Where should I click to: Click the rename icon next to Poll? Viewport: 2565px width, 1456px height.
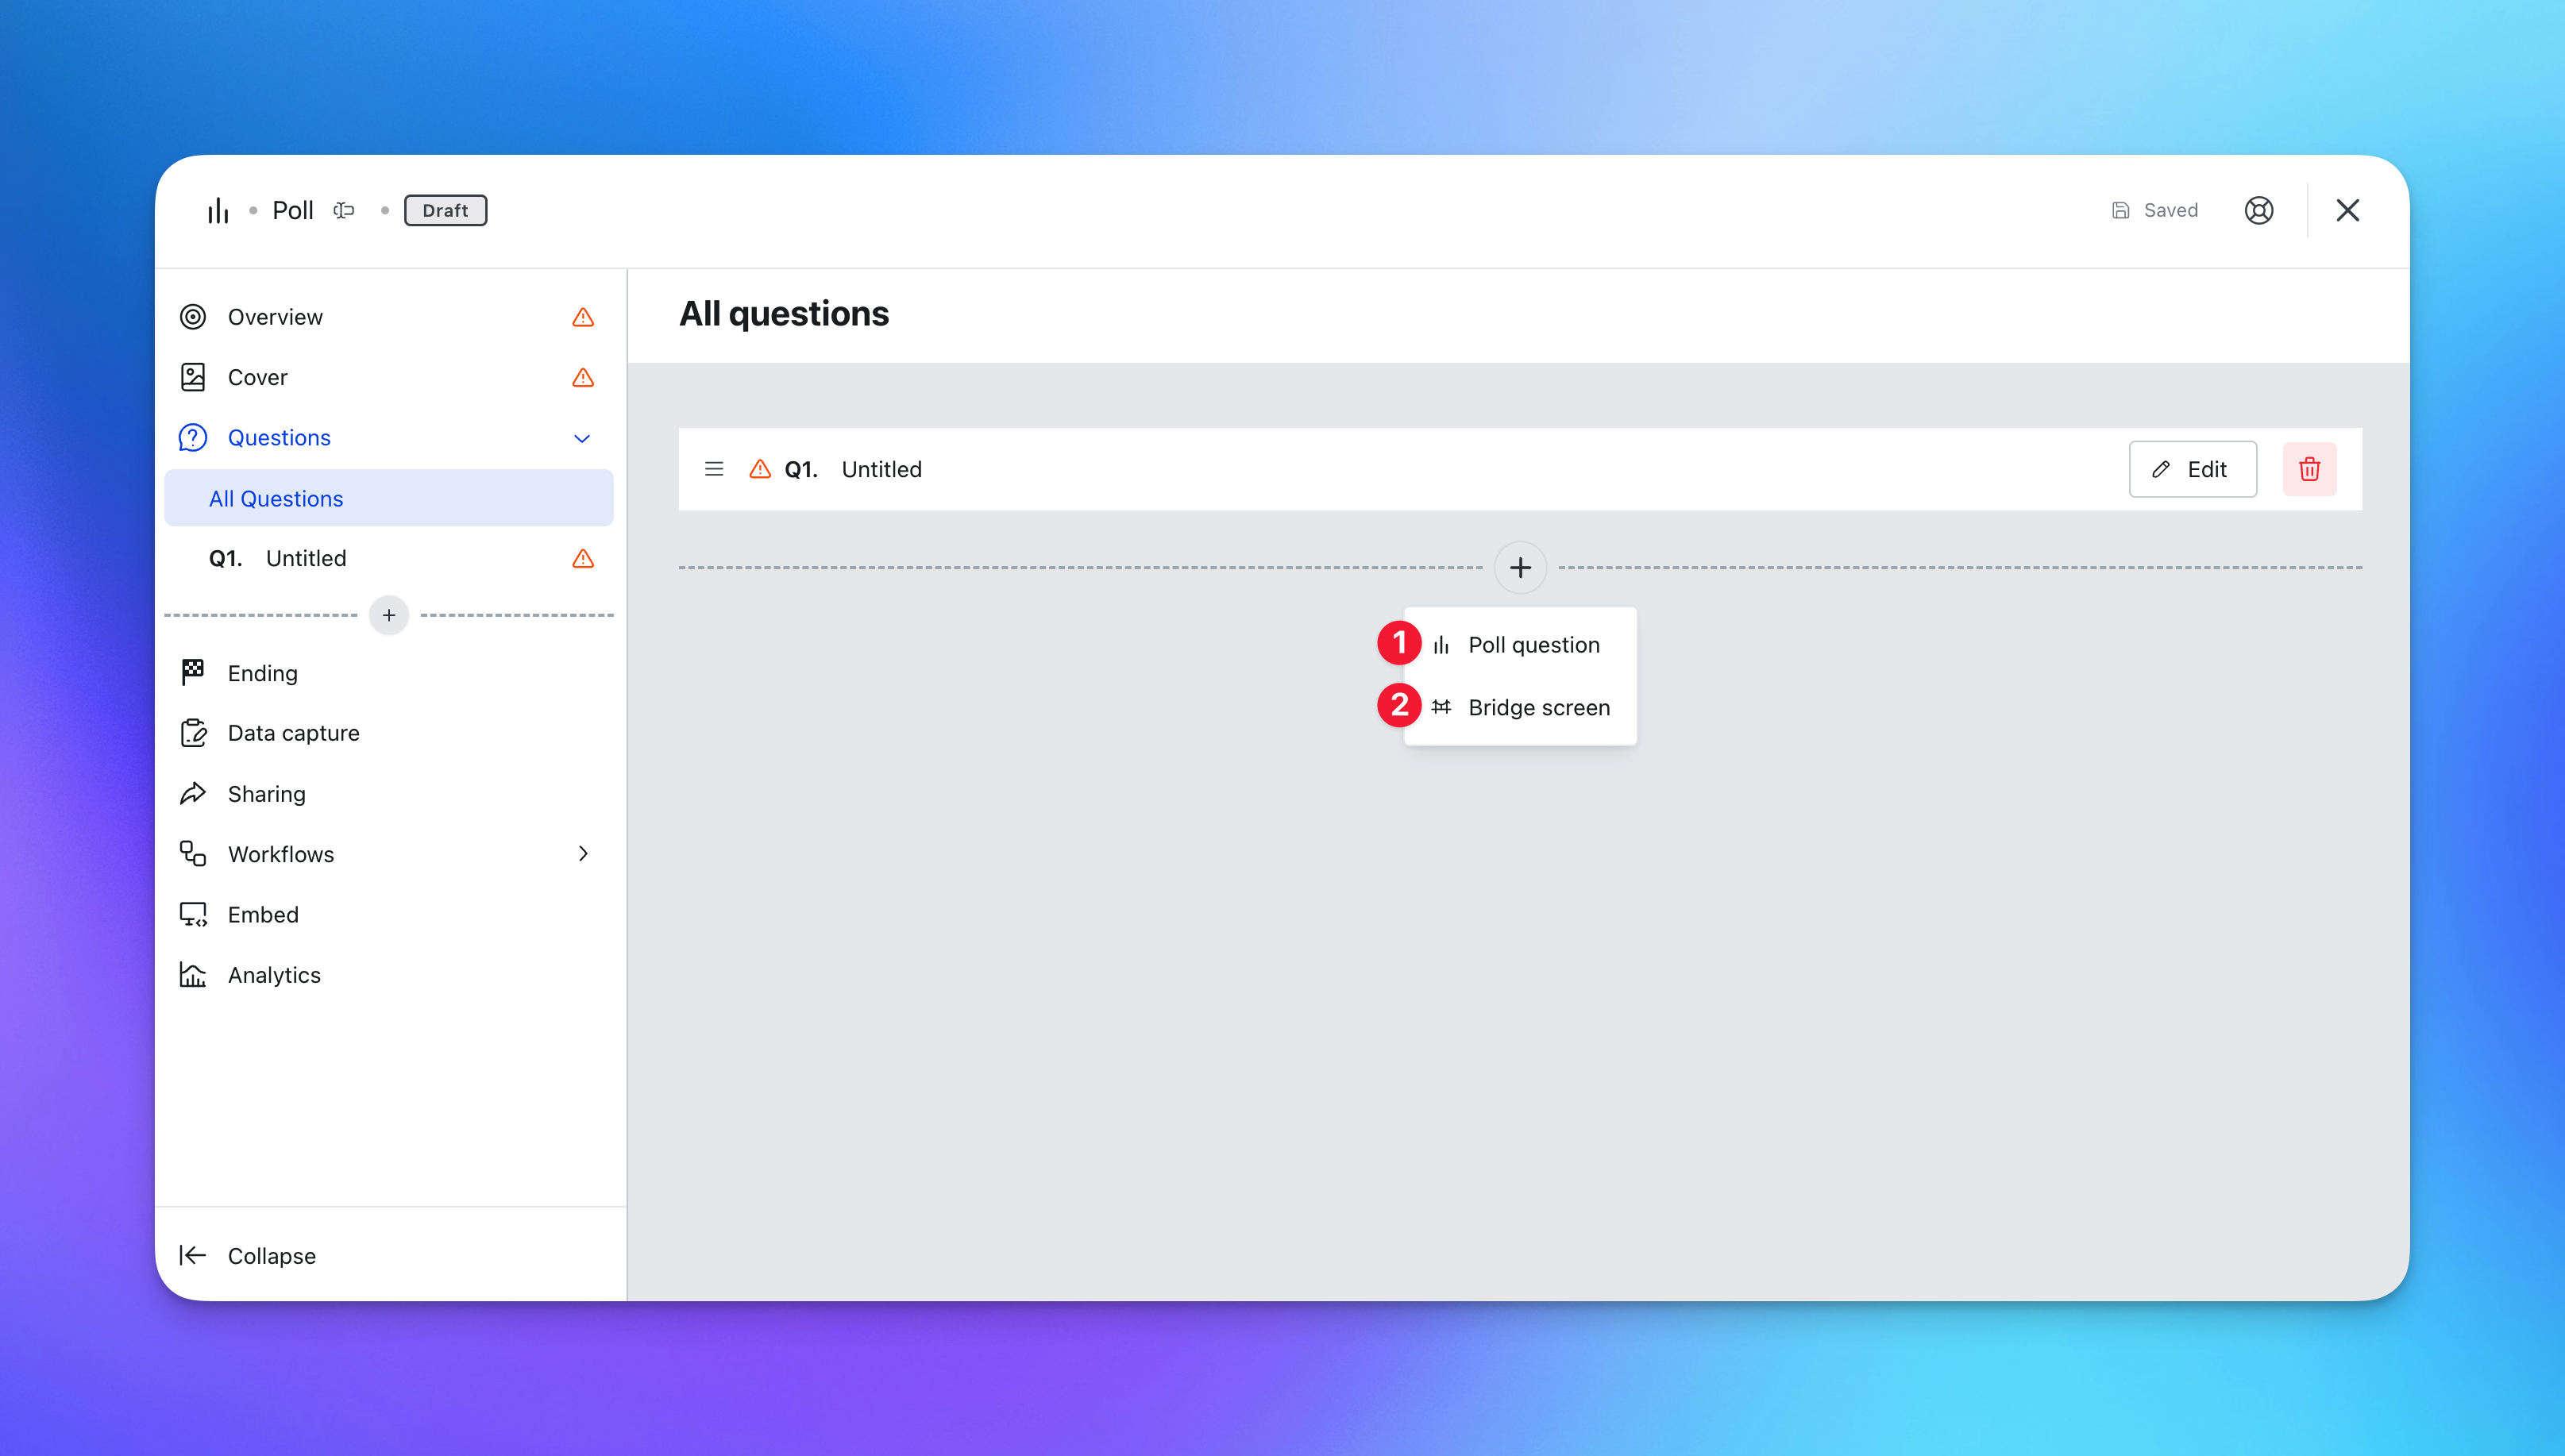[344, 210]
